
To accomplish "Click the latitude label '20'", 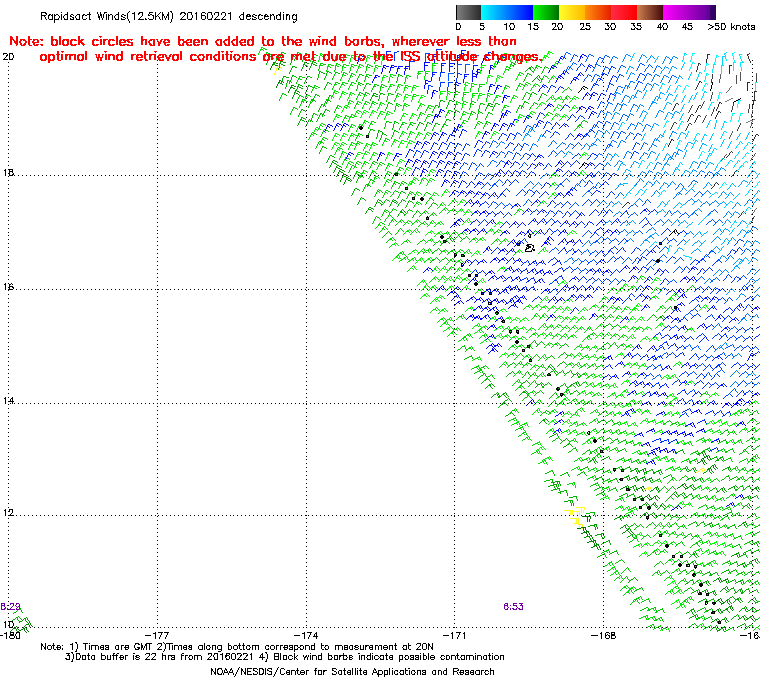I will pos(8,57).
